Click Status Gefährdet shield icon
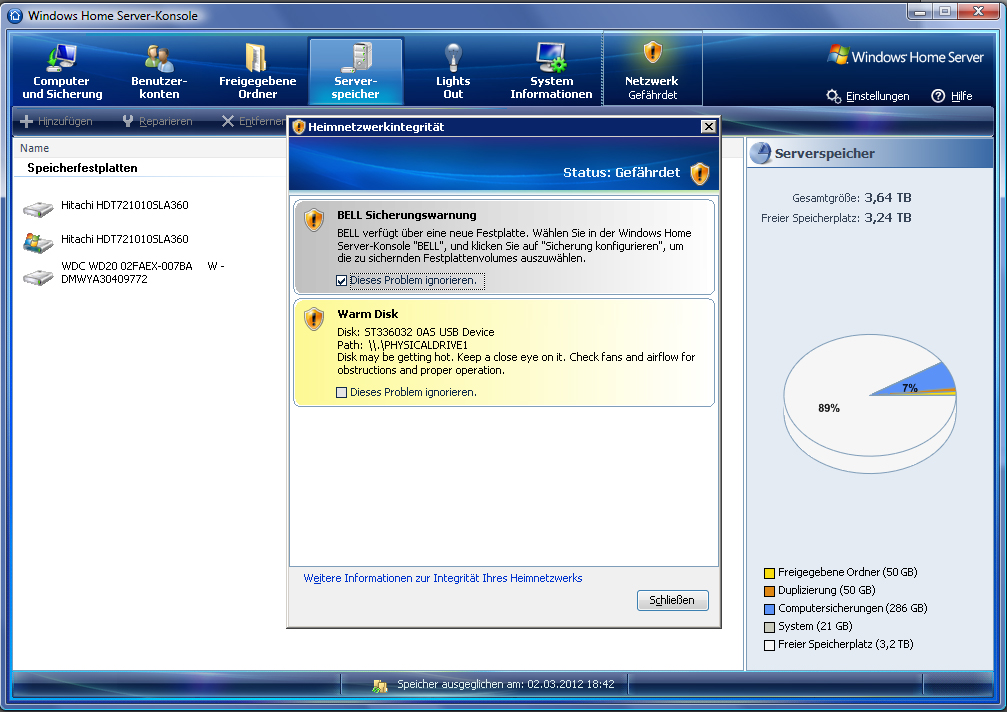Image resolution: width=1007 pixels, height=712 pixels. pos(699,173)
